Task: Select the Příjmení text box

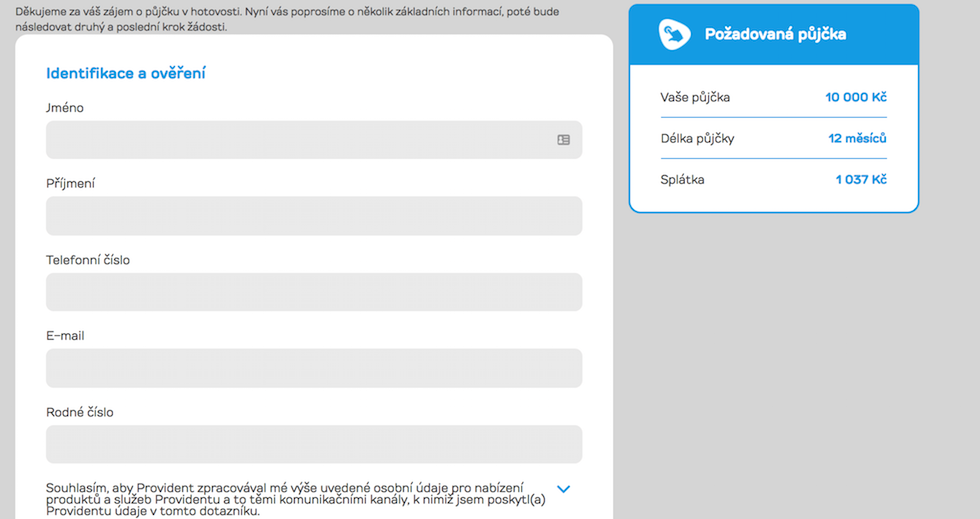Action: point(314,216)
